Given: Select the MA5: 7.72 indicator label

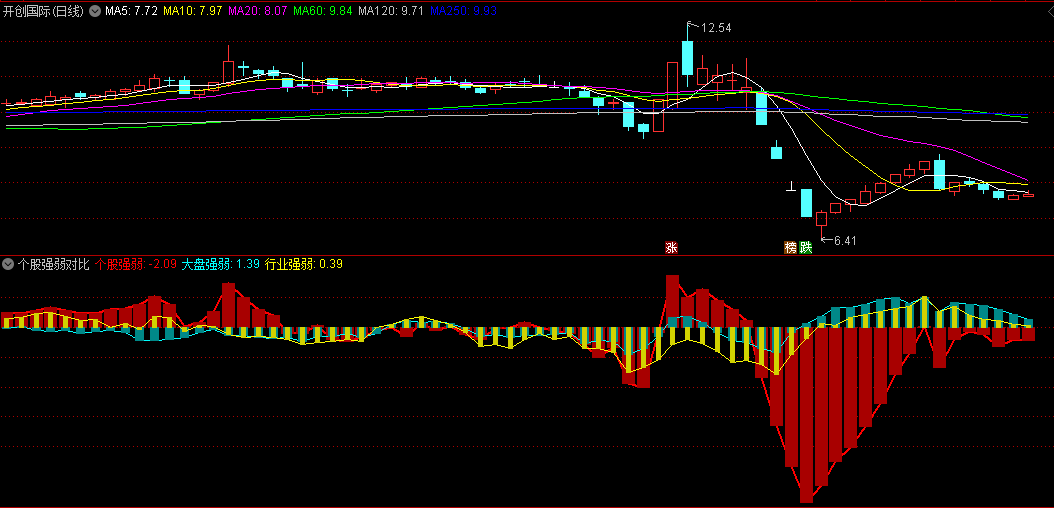Looking at the screenshot, I should [131, 11].
